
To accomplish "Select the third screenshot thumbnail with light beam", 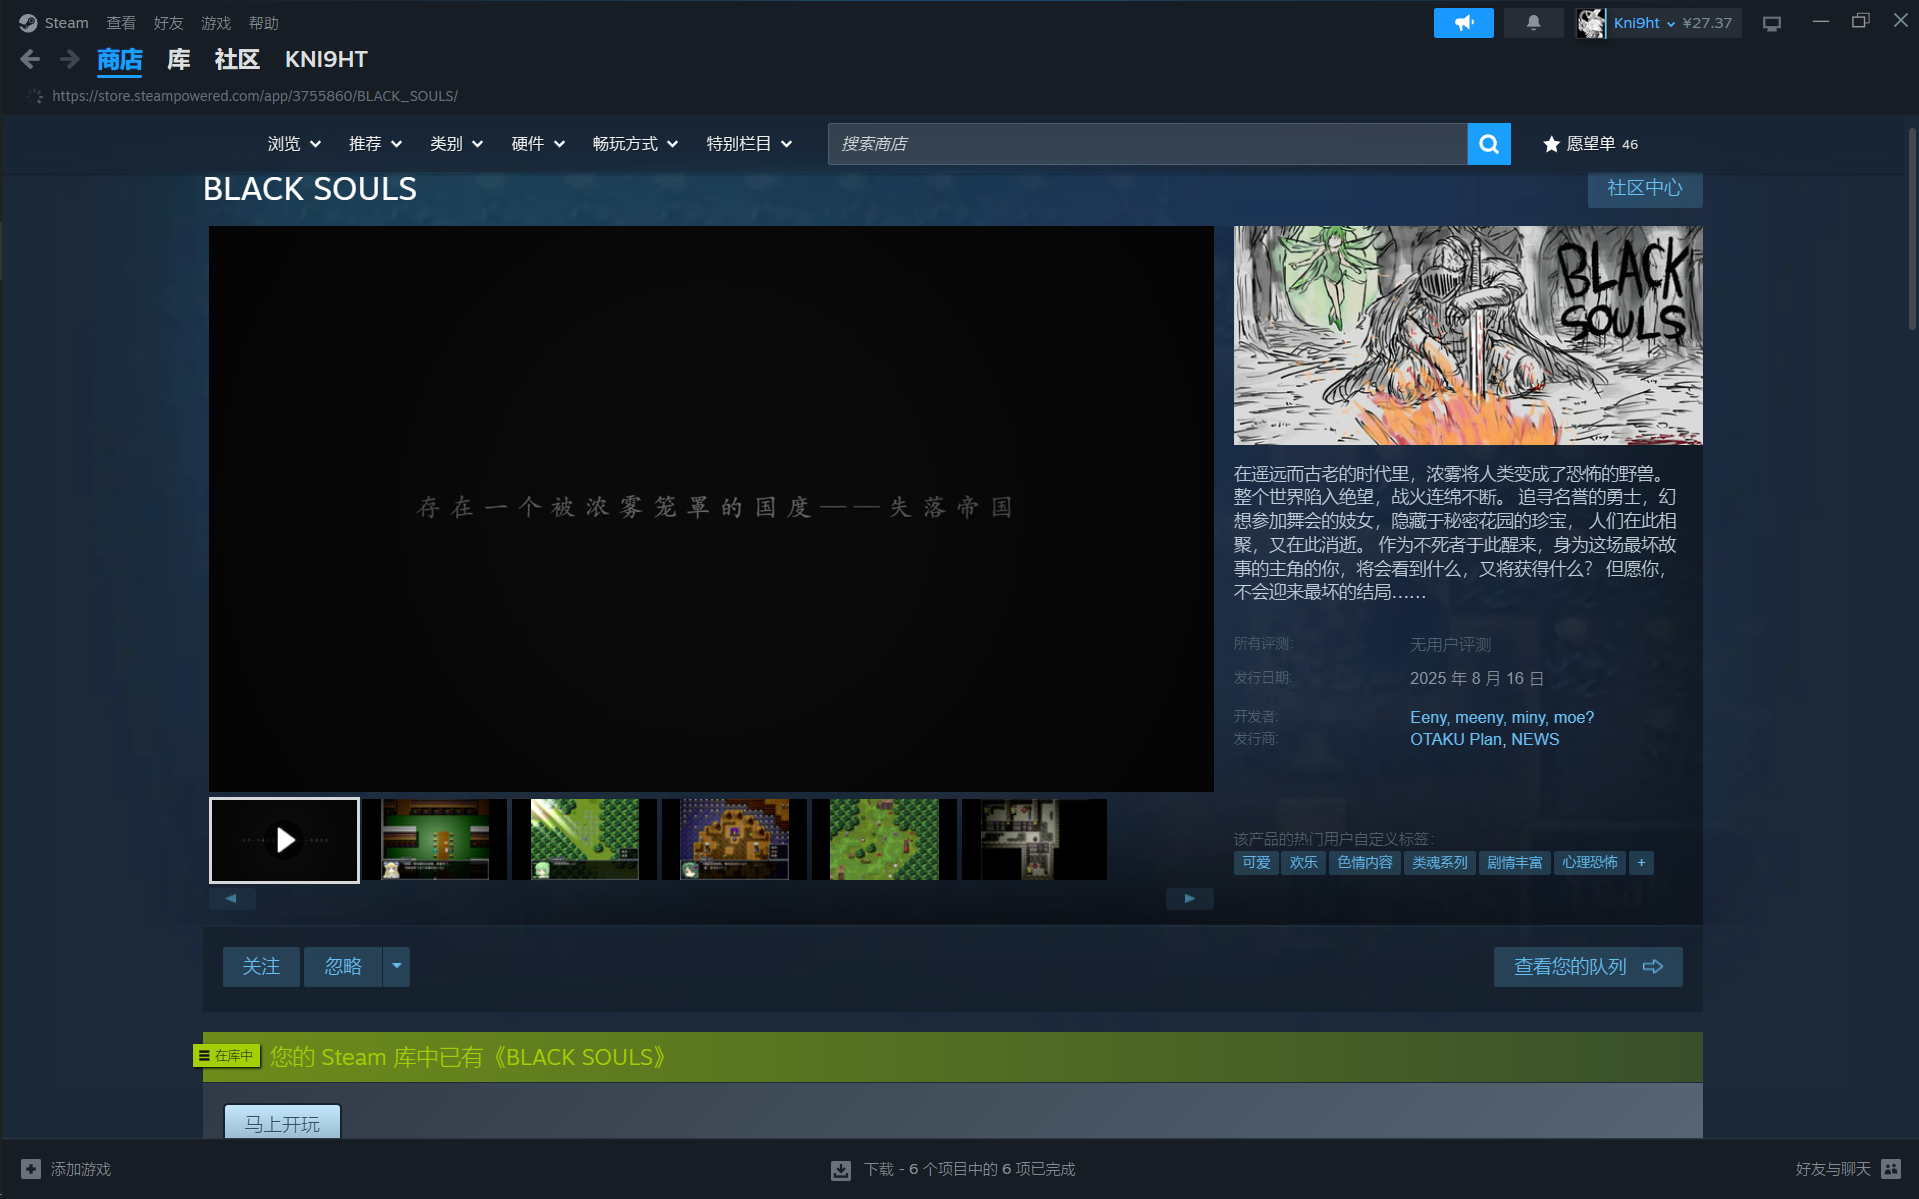I will (584, 839).
